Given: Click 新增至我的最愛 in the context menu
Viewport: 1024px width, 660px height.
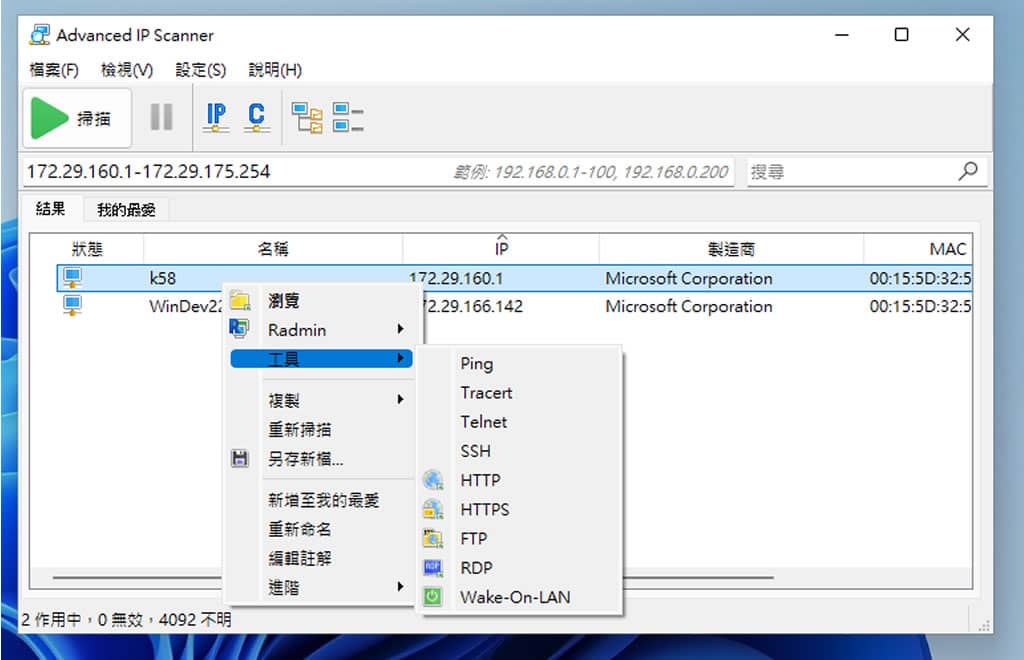Looking at the screenshot, I should [323, 500].
